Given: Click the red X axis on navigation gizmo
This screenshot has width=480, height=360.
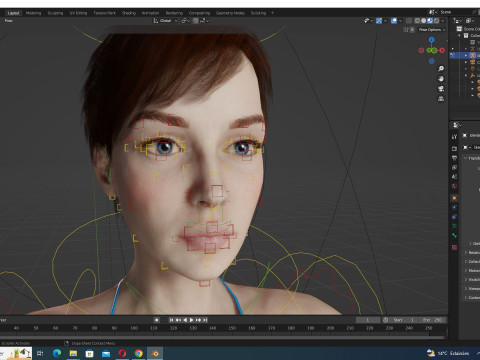Looking at the screenshot, I should [442, 50].
